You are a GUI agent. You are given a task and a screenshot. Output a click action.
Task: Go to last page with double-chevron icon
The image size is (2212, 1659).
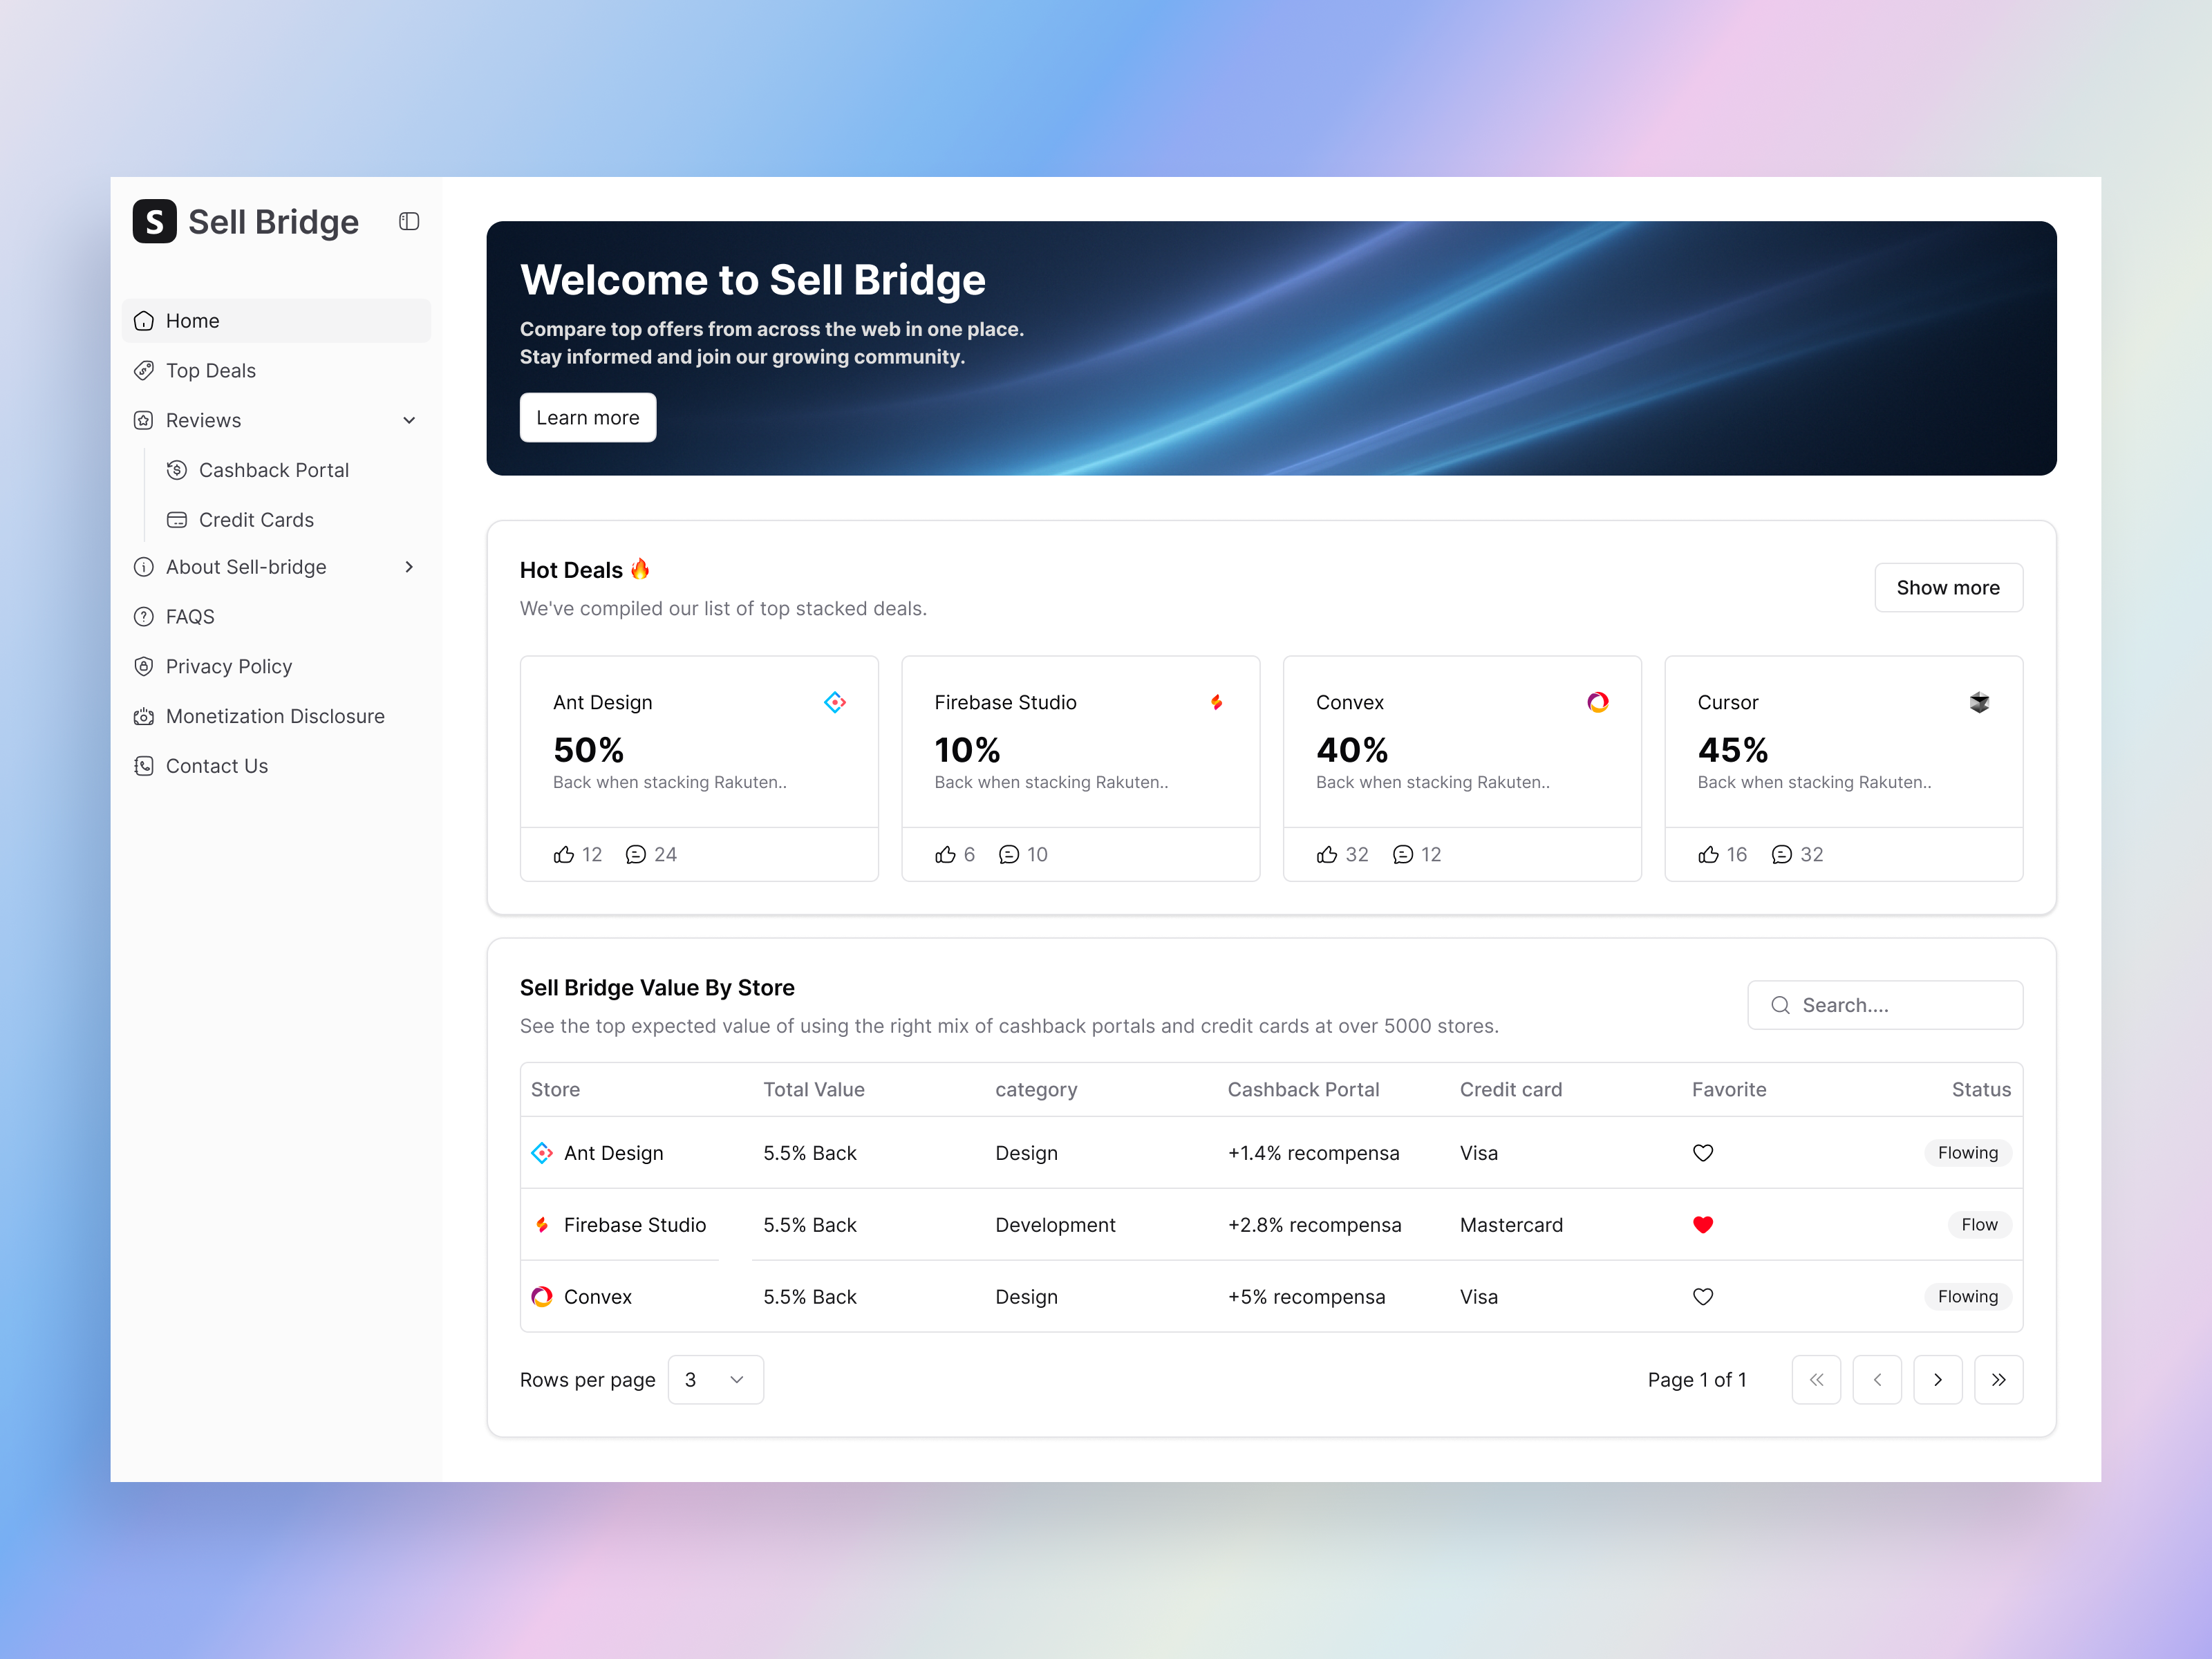pyautogui.click(x=1998, y=1380)
